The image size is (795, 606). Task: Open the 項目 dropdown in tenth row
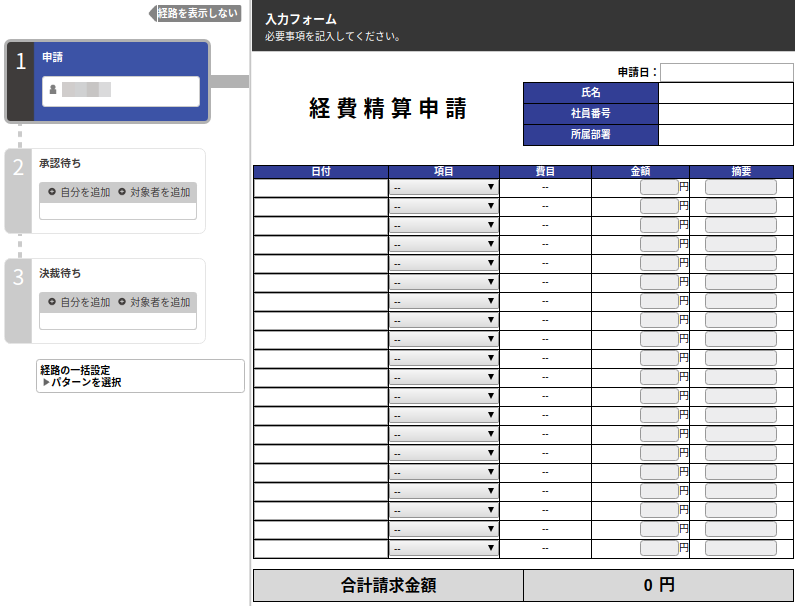(444, 359)
